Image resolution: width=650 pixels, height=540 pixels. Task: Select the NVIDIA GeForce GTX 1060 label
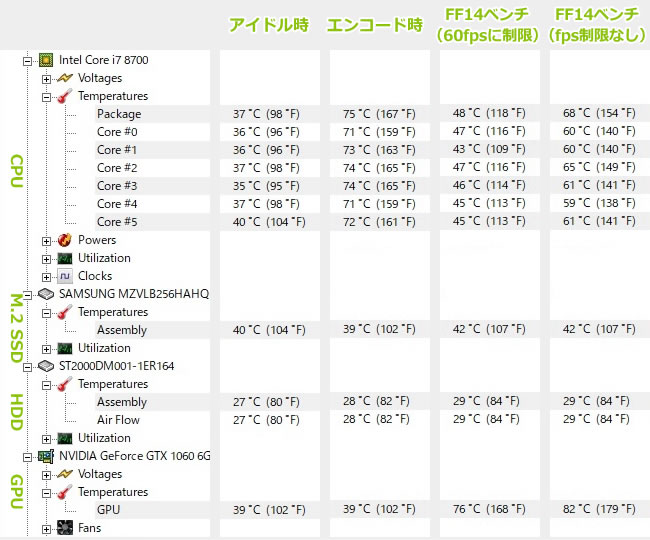[135, 456]
